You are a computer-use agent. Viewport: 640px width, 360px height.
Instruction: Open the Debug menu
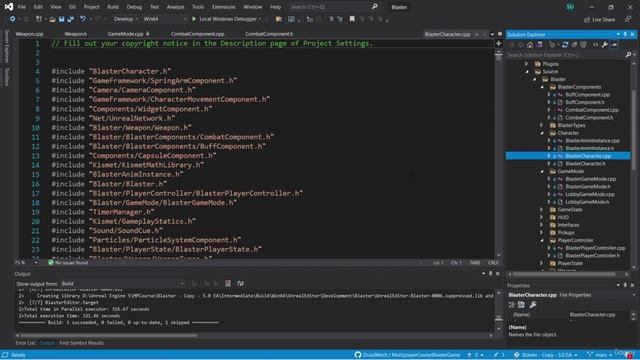(134, 7)
